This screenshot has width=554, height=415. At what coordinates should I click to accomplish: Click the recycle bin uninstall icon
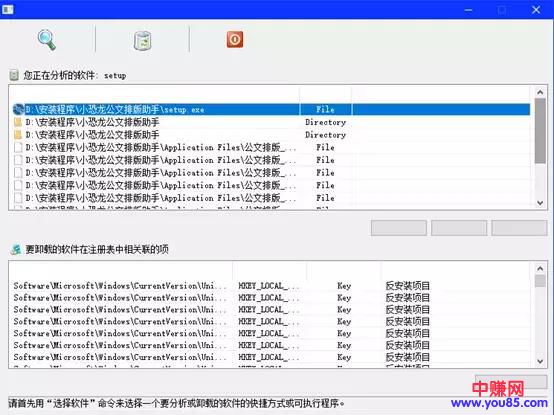click(x=142, y=40)
